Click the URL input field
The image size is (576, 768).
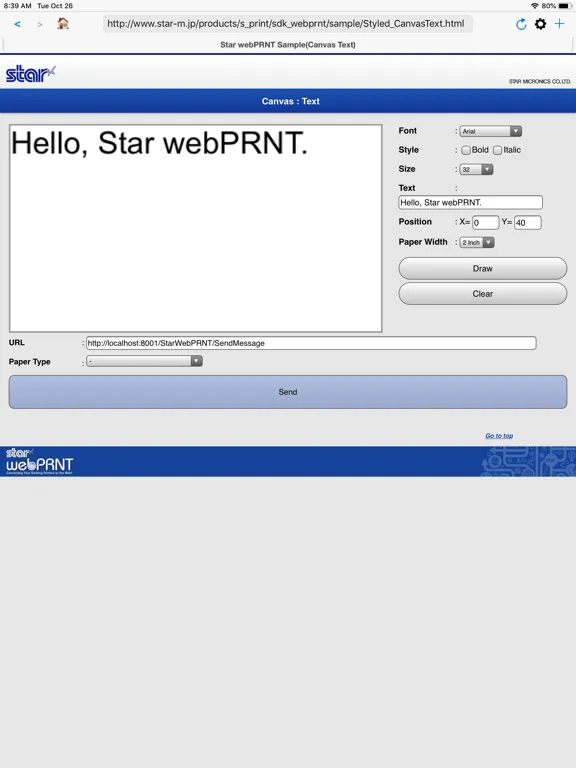pos(311,343)
